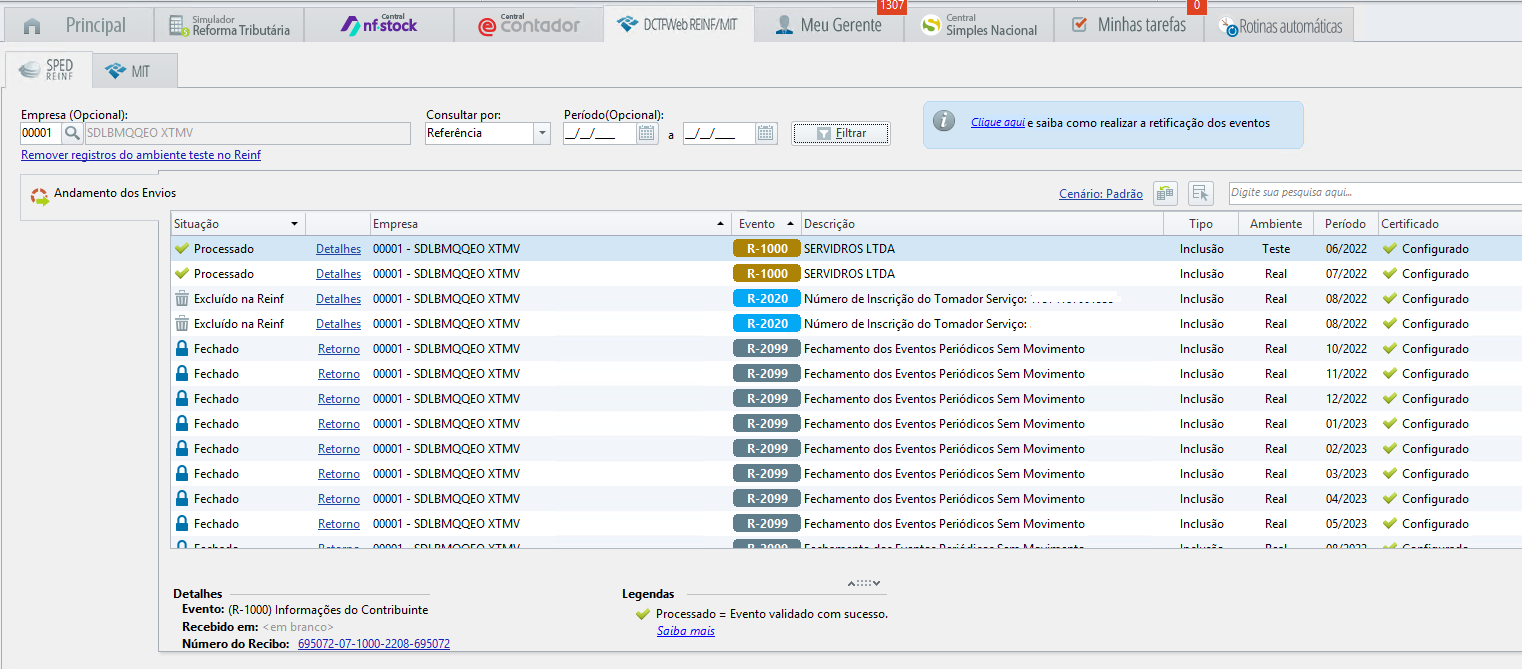The image size is (1522, 669).
Task: Open Detalhes link for first Processado row
Action: click(338, 249)
